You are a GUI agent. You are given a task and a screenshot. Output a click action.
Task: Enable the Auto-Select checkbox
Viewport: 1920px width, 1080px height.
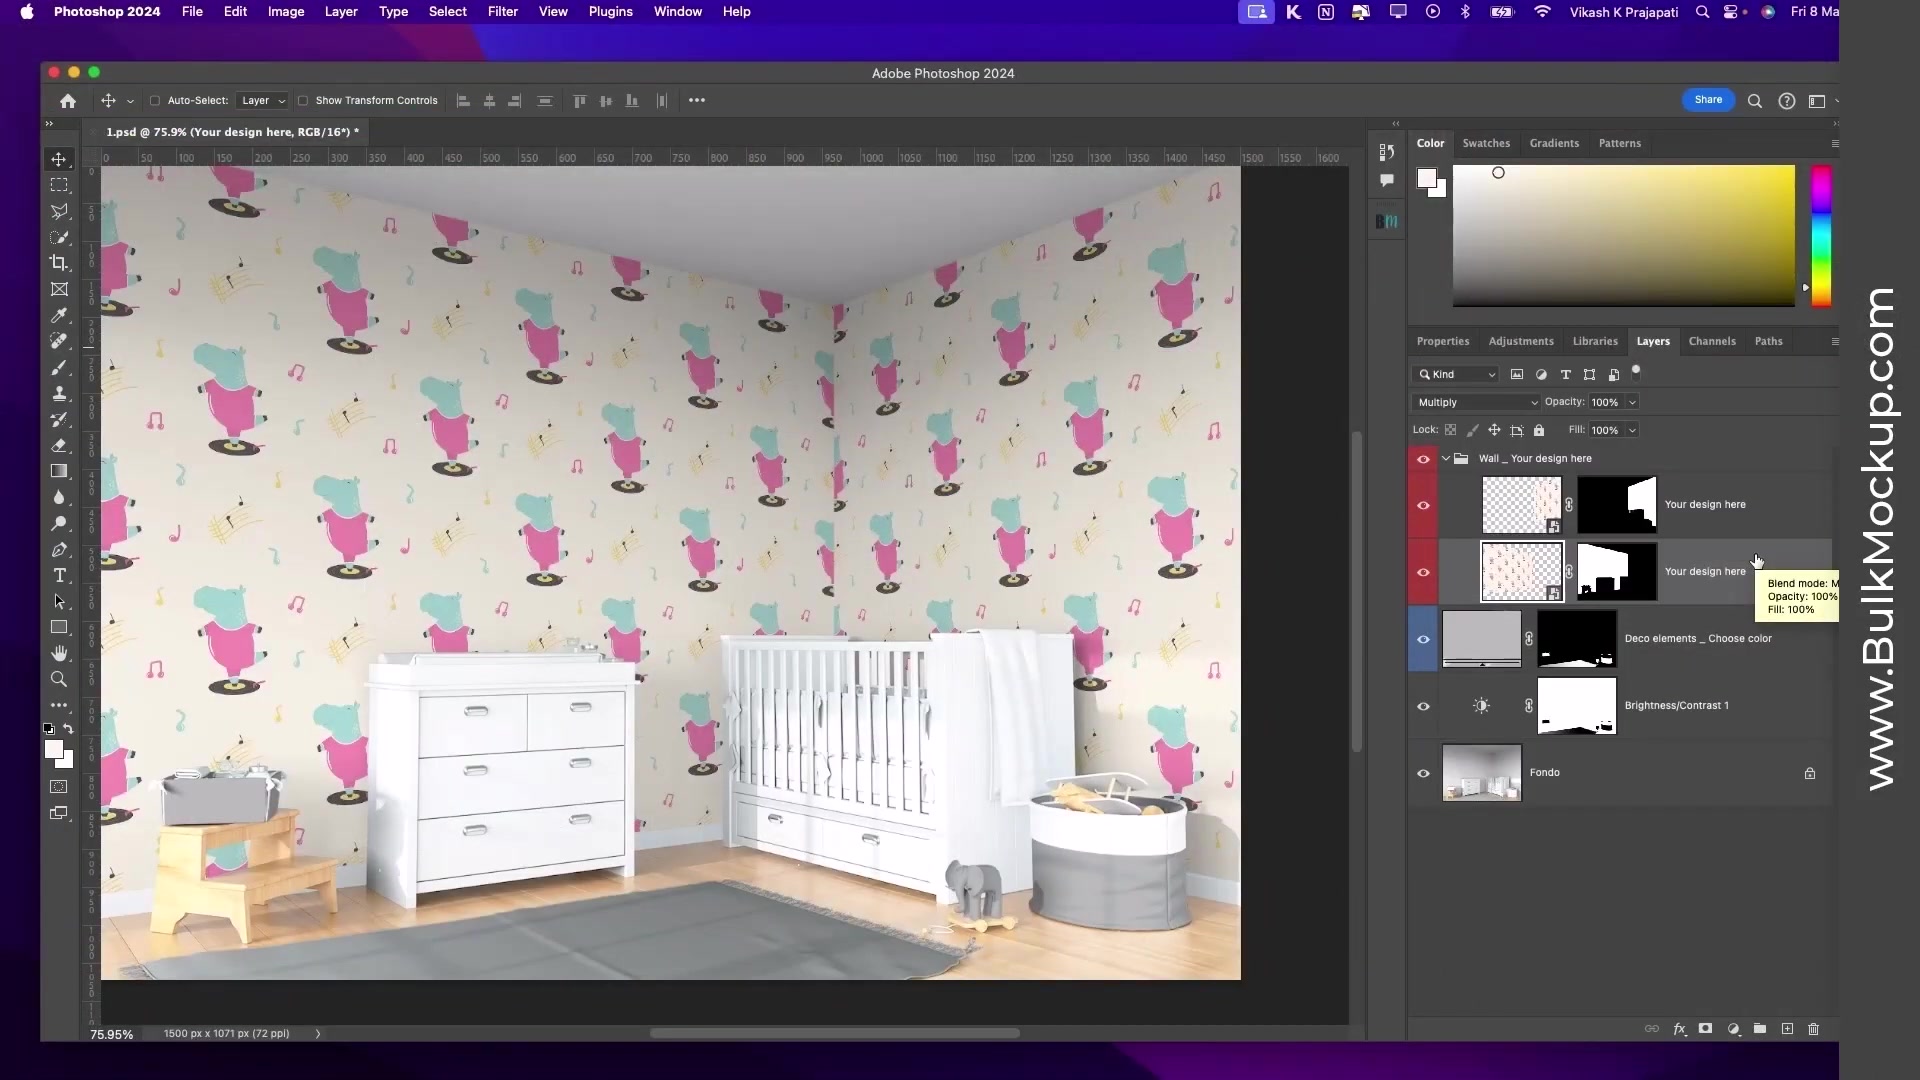point(155,100)
